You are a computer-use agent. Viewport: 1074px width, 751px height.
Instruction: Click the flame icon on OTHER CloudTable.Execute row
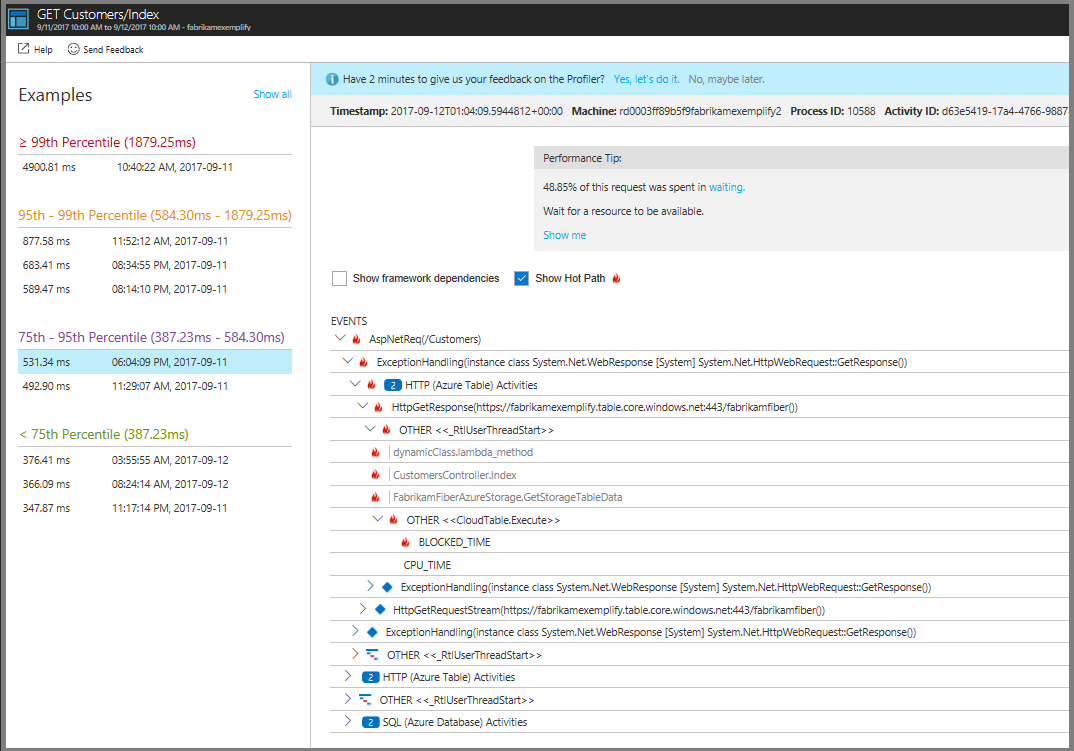393,520
